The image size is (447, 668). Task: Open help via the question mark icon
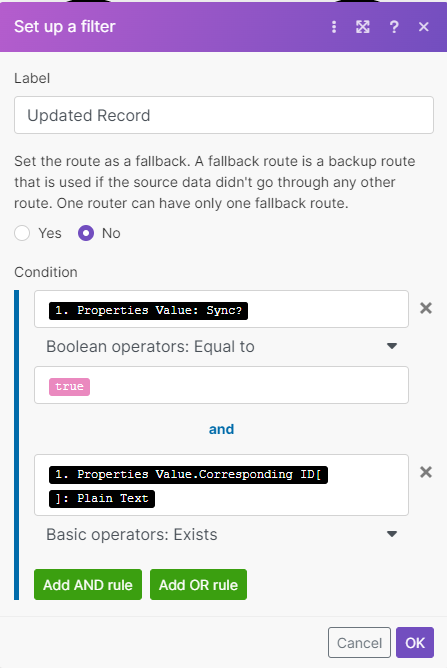394,27
